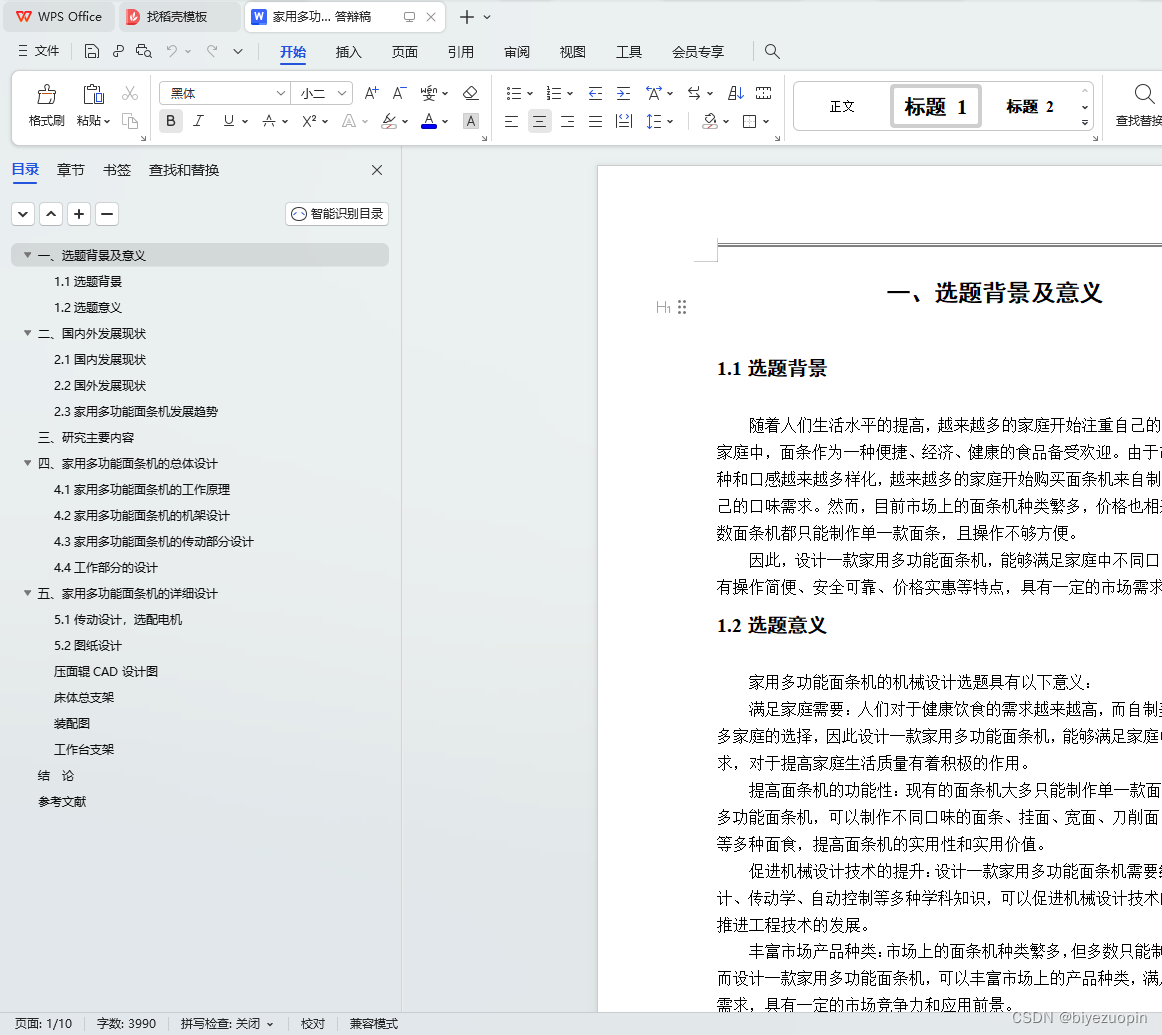
Task: Click the Align right paragraph icon
Action: (x=568, y=122)
